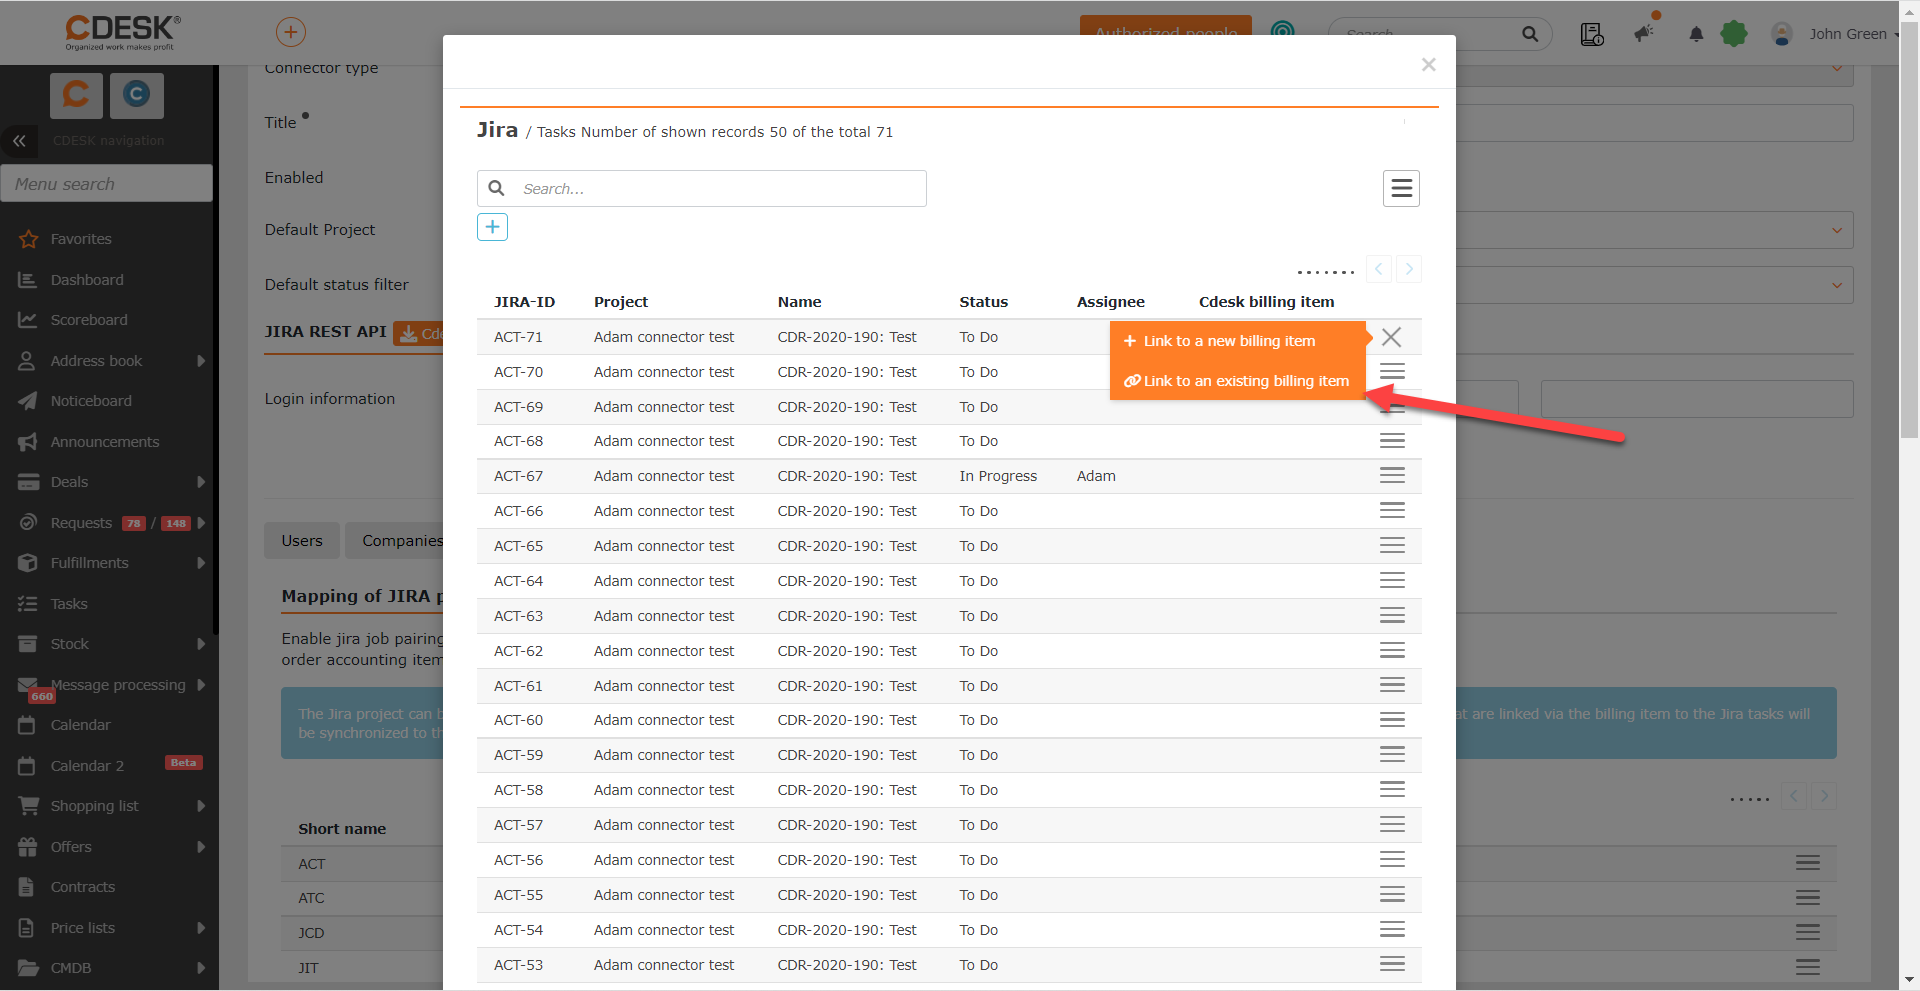The height and width of the screenshot is (991, 1920).
Task: Sort by Status column header
Action: click(983, 302)
